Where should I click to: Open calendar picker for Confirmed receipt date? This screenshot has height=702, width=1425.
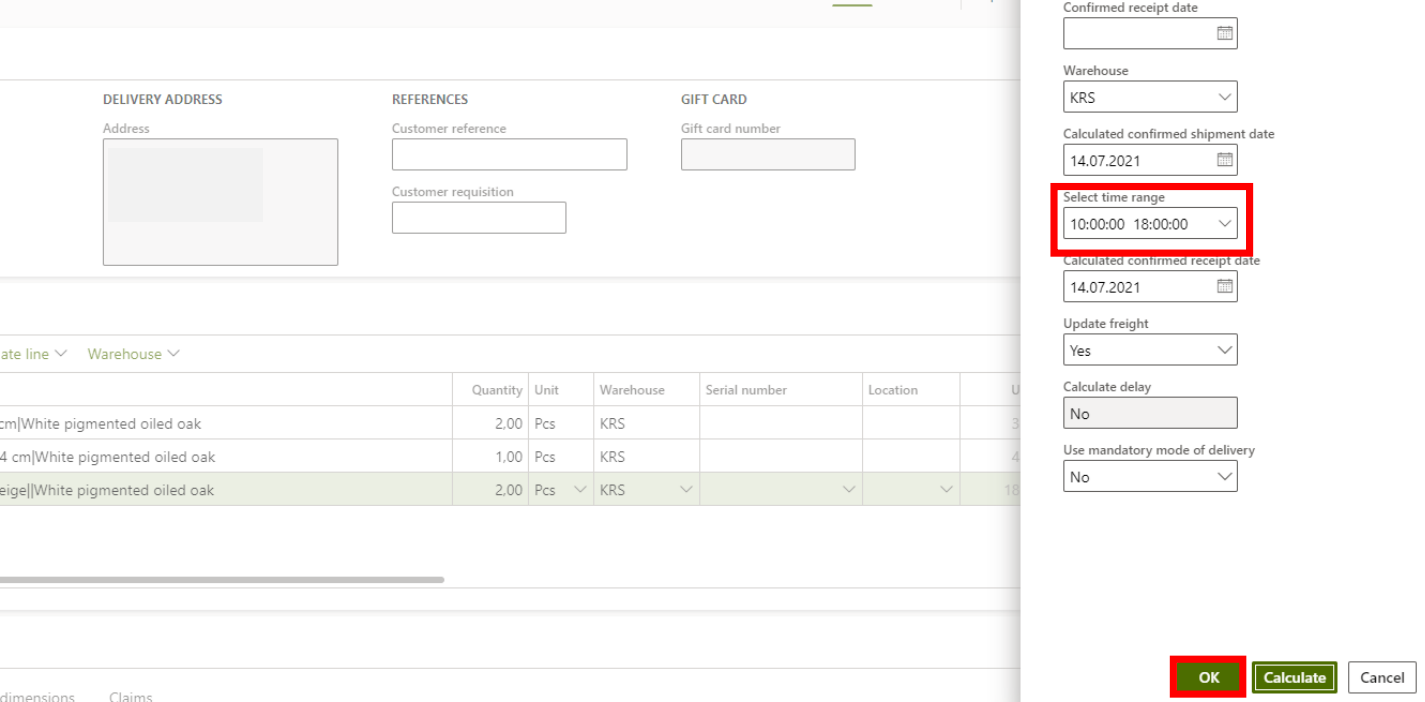pyautogui.click(x=1224, y=34)
